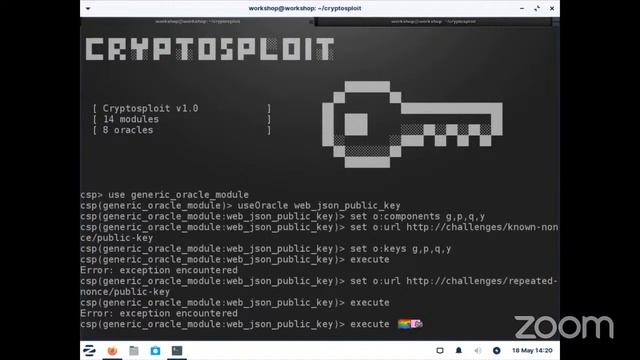This screenshot has width=640, height=360.
Task: Launch Firefox from the taskbar
Action: click(x=112, y=350)
